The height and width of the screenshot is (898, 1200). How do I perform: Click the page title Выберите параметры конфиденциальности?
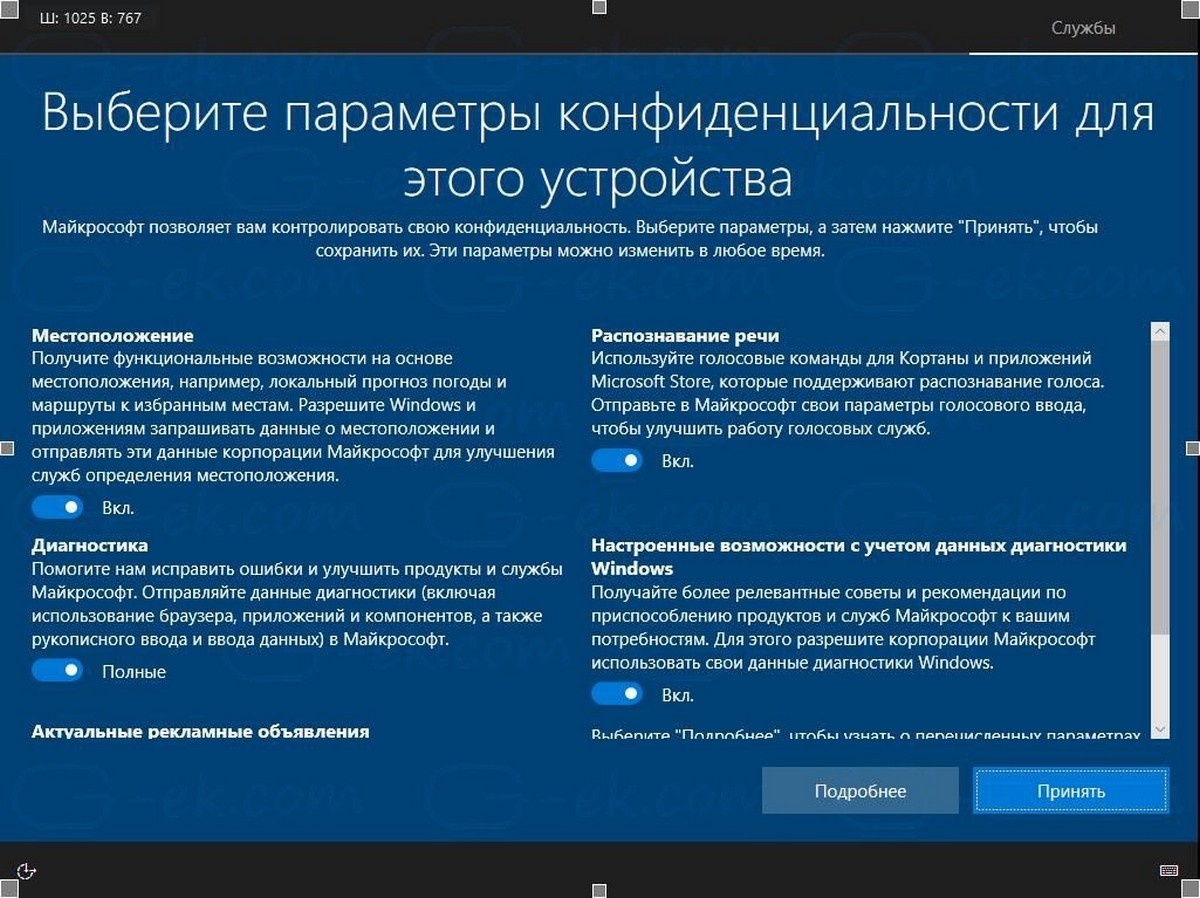pyautogui.click(x=598, y=146)
